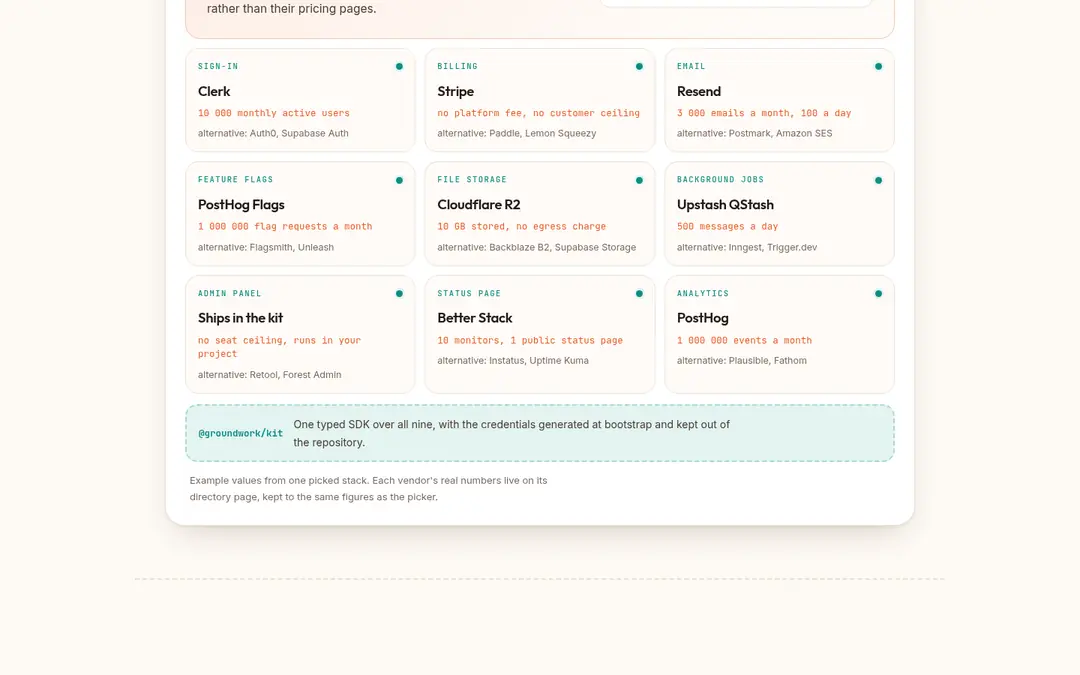Click the ANALYTICS category label
This screenshot has width=1080, height=675.
pos(703,293)
